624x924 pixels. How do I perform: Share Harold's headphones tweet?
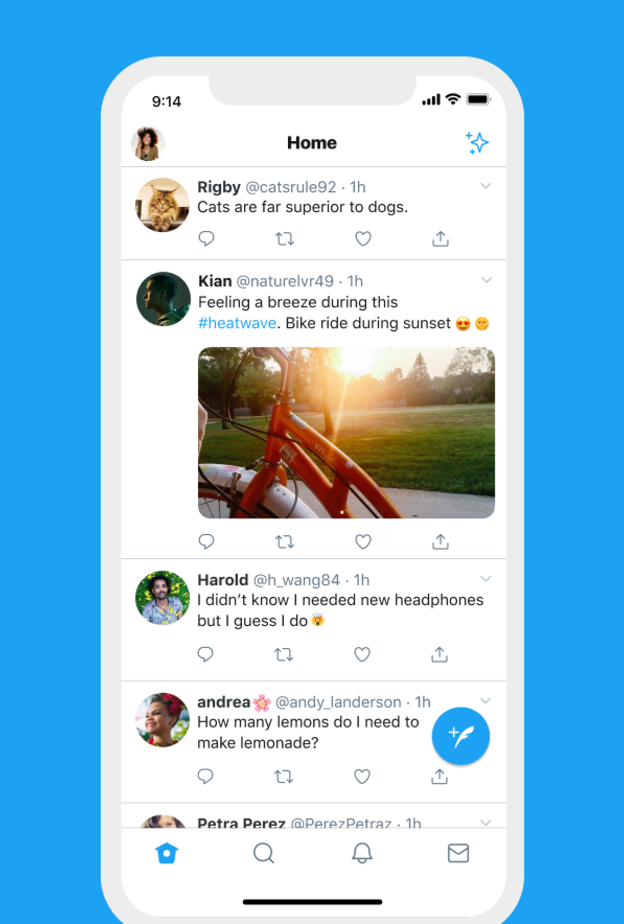click(439, 655)
